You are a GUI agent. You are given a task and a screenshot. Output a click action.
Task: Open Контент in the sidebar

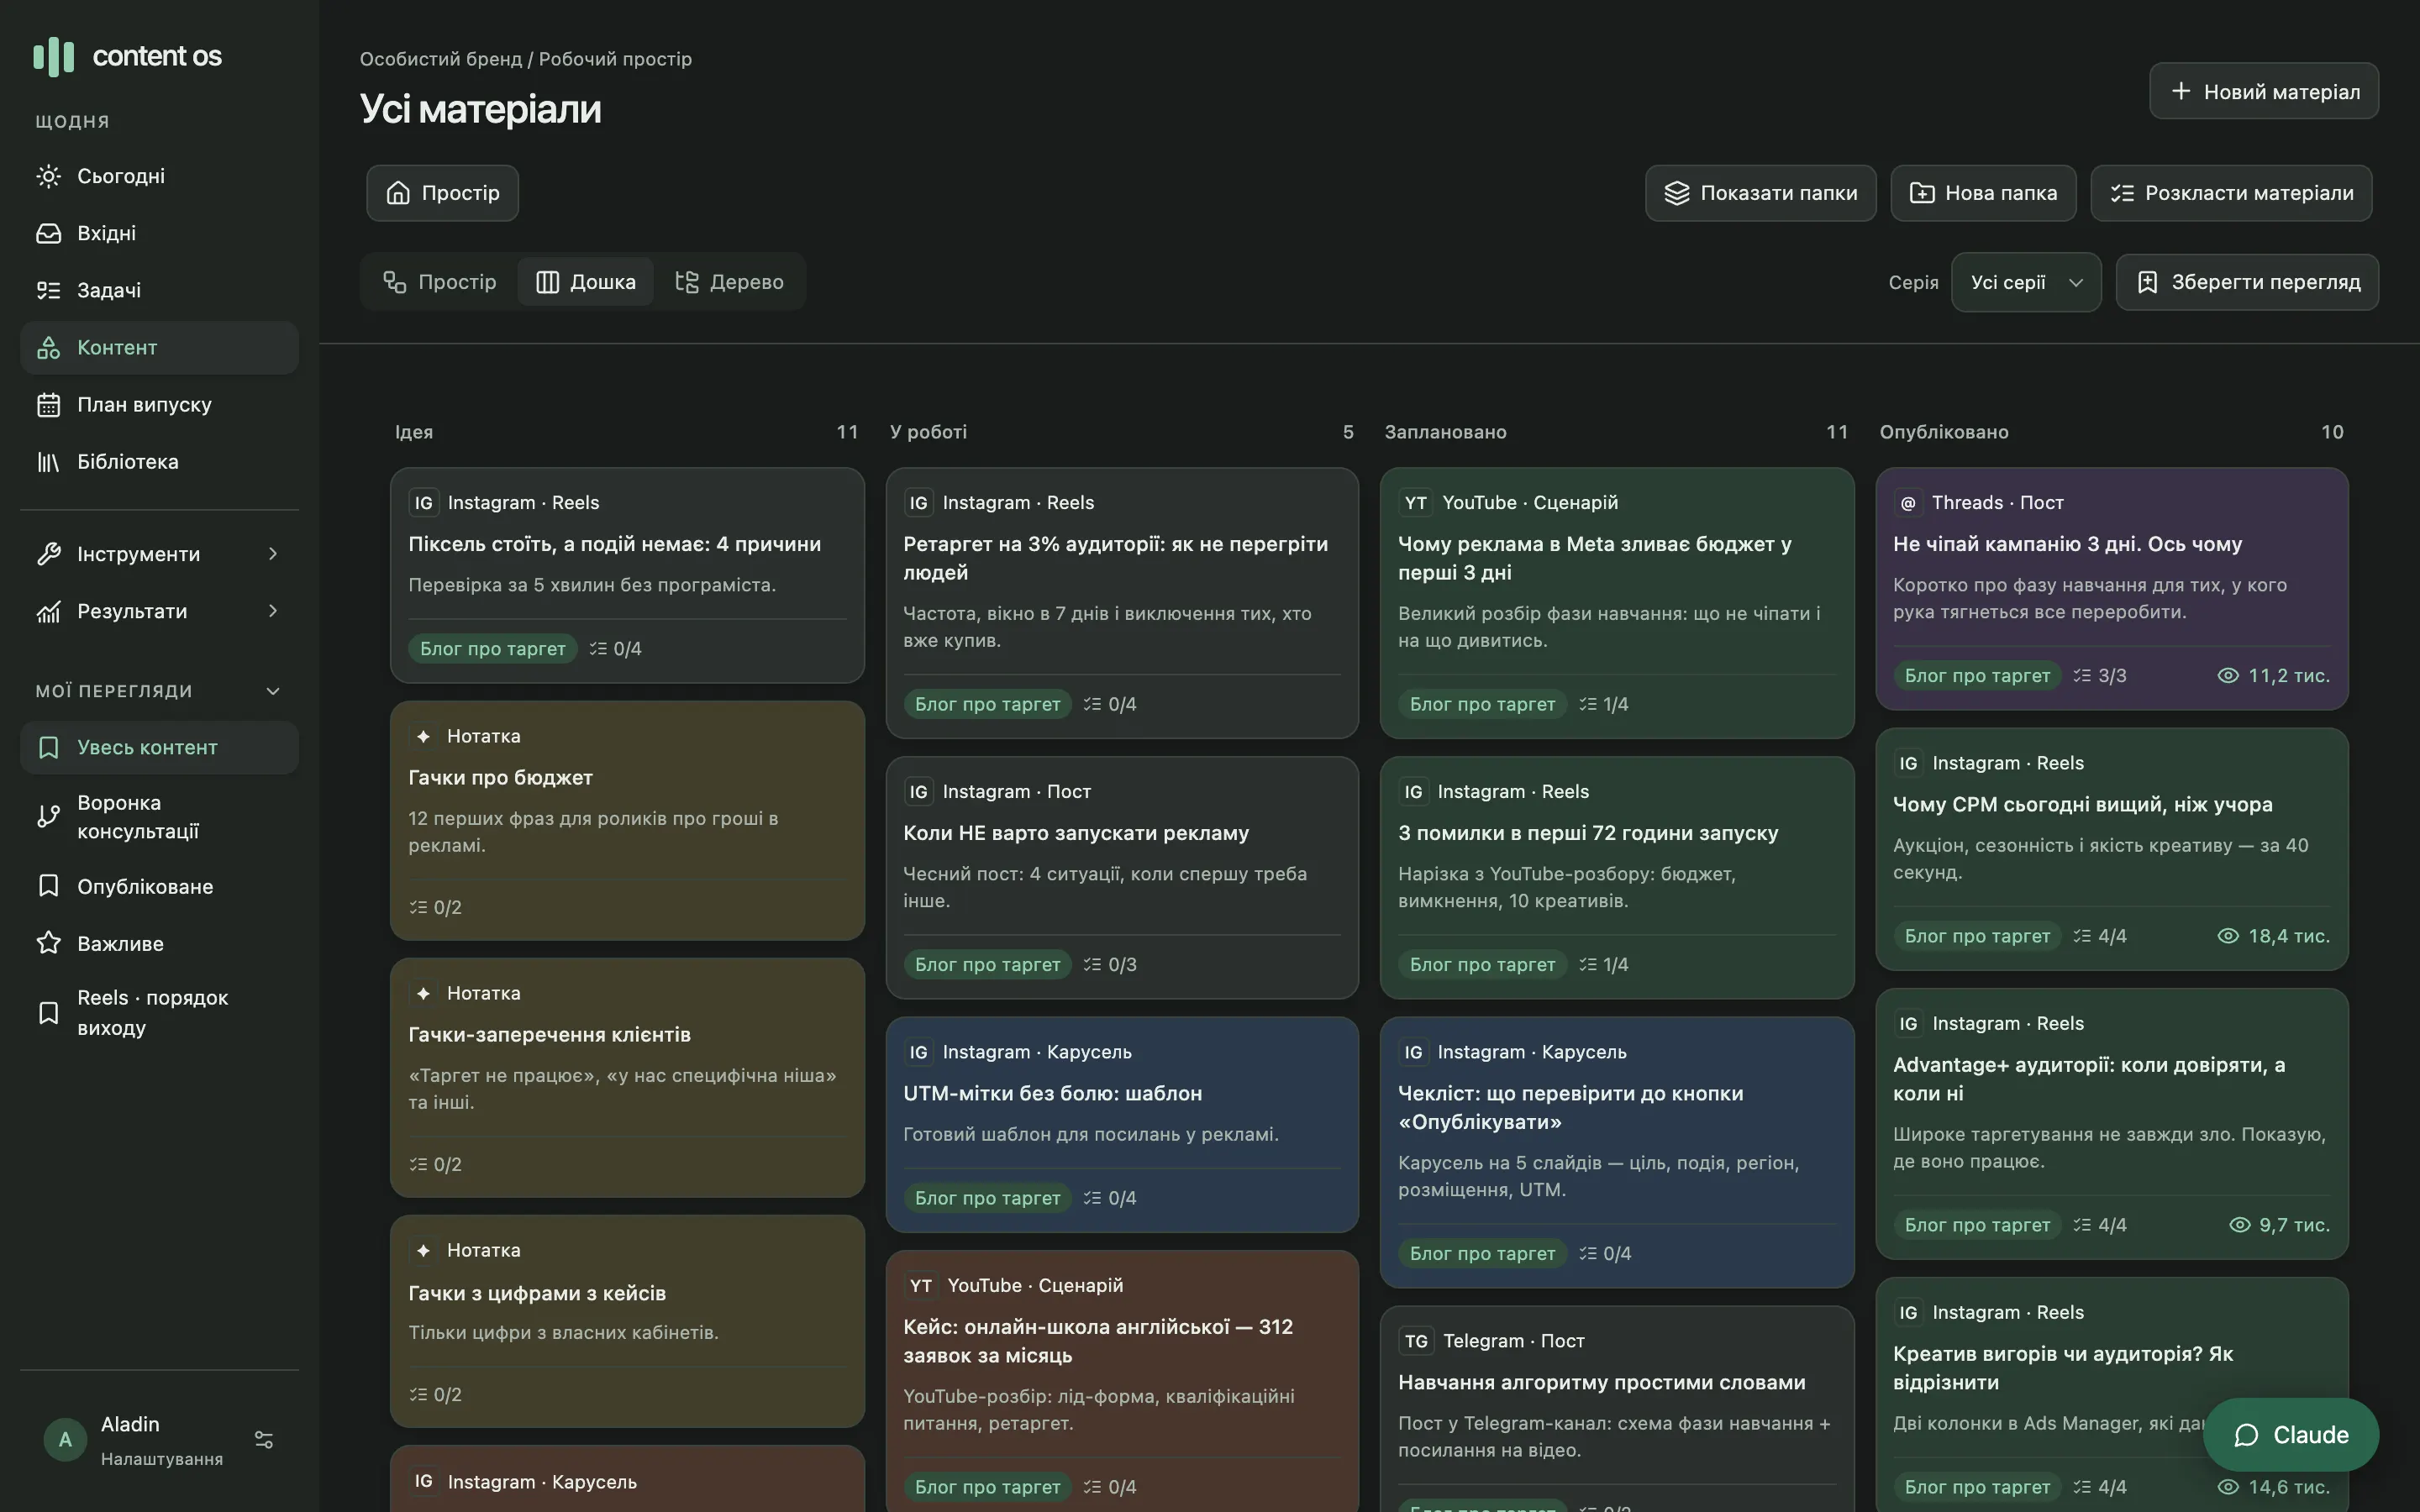pyautogui.click(x=160, y=348)
